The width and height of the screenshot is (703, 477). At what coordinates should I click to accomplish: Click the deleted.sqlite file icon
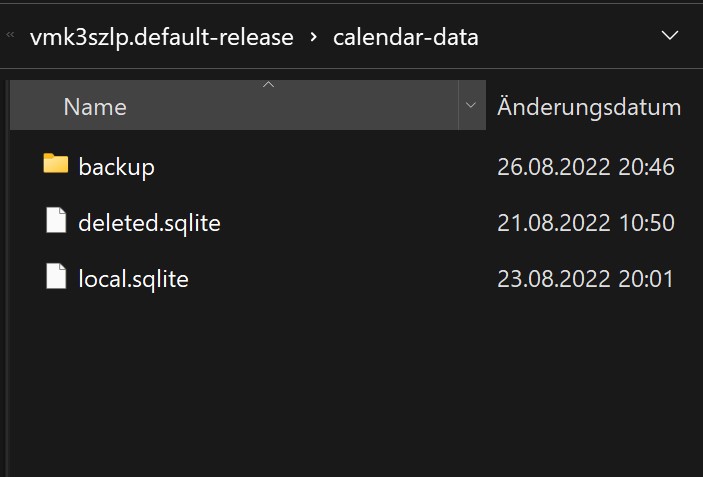click(56, 221)
